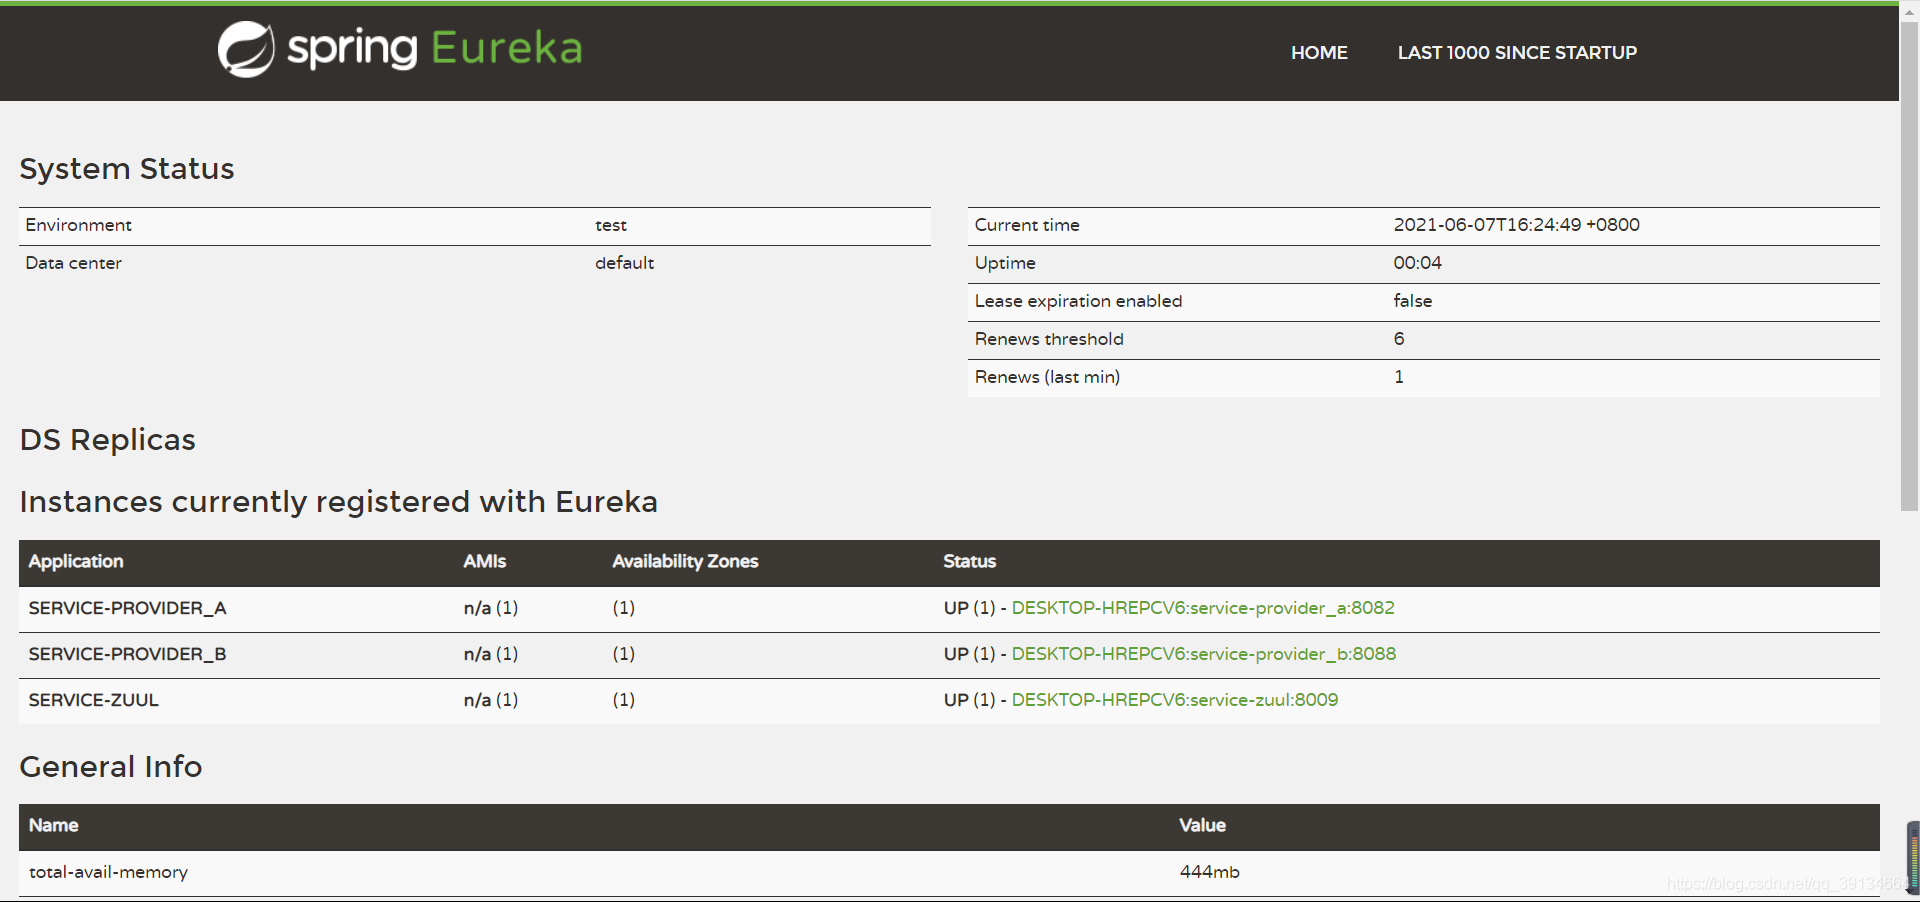Click the renews threshold value 6

(1399, 339)
